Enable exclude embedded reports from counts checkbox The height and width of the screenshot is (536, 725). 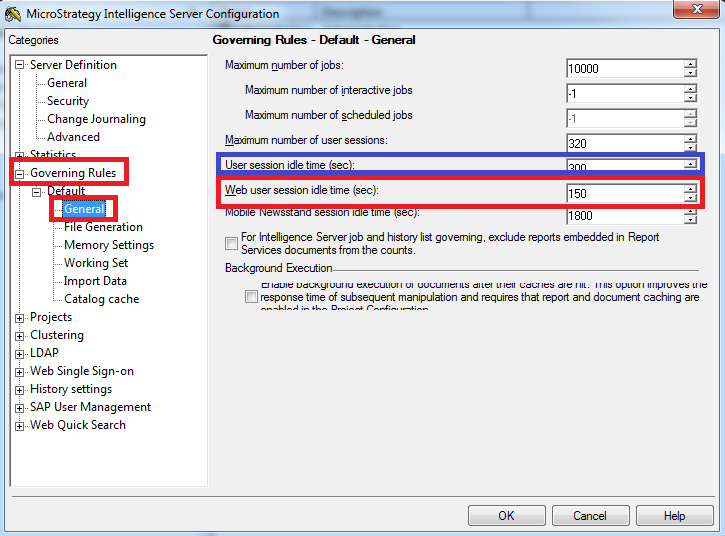232,243
